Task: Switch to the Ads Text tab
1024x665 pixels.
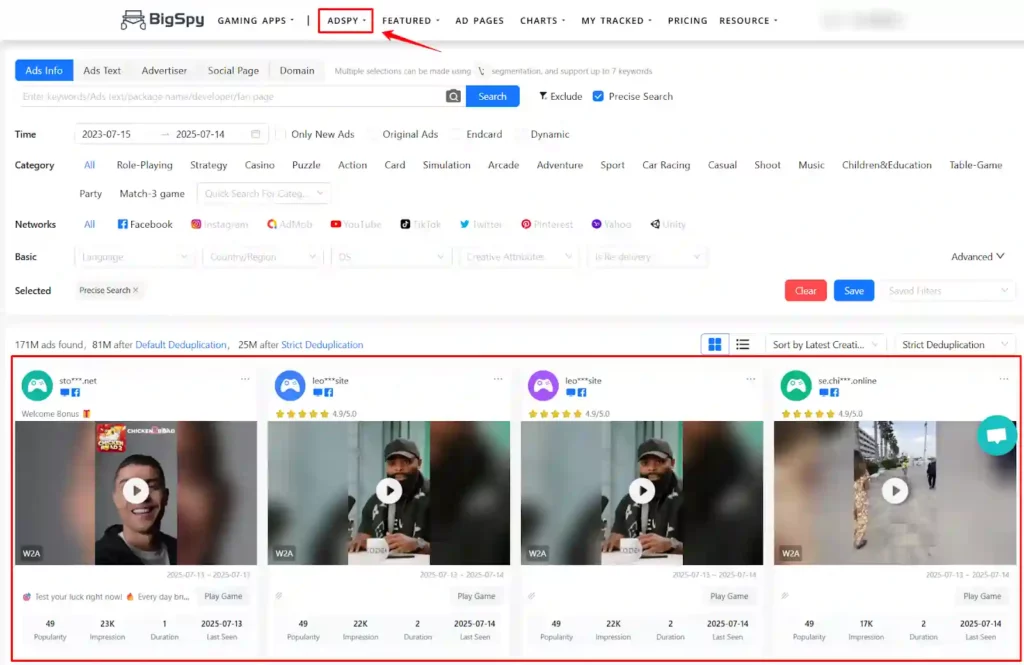Action: (x=102, y=71)
